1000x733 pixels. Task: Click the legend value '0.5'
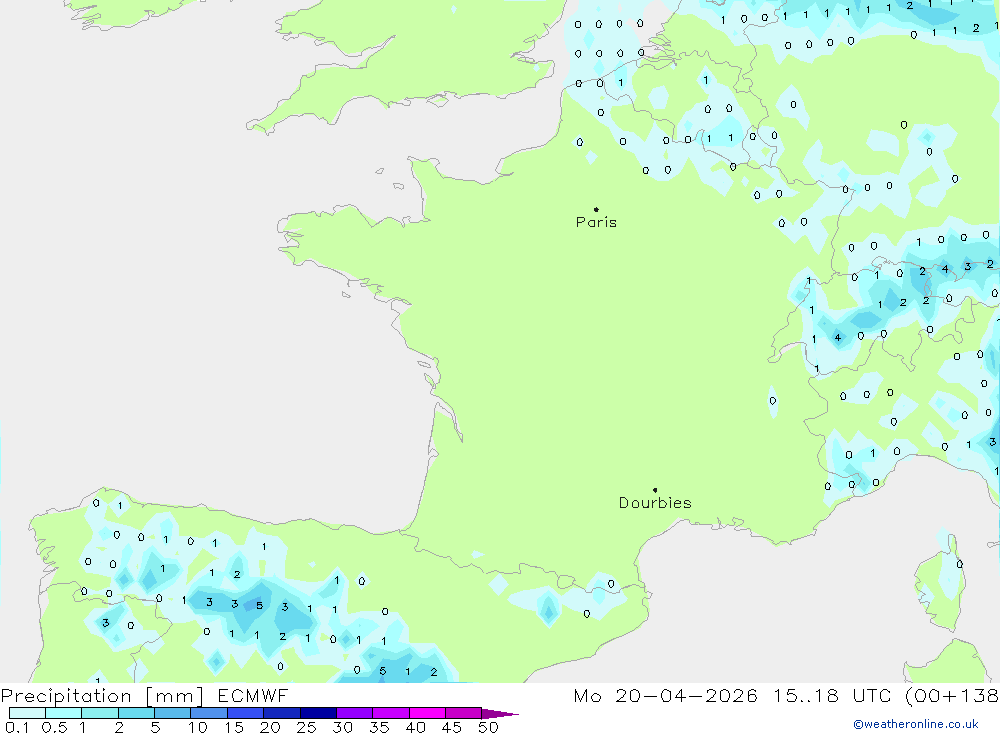(54, 727)
